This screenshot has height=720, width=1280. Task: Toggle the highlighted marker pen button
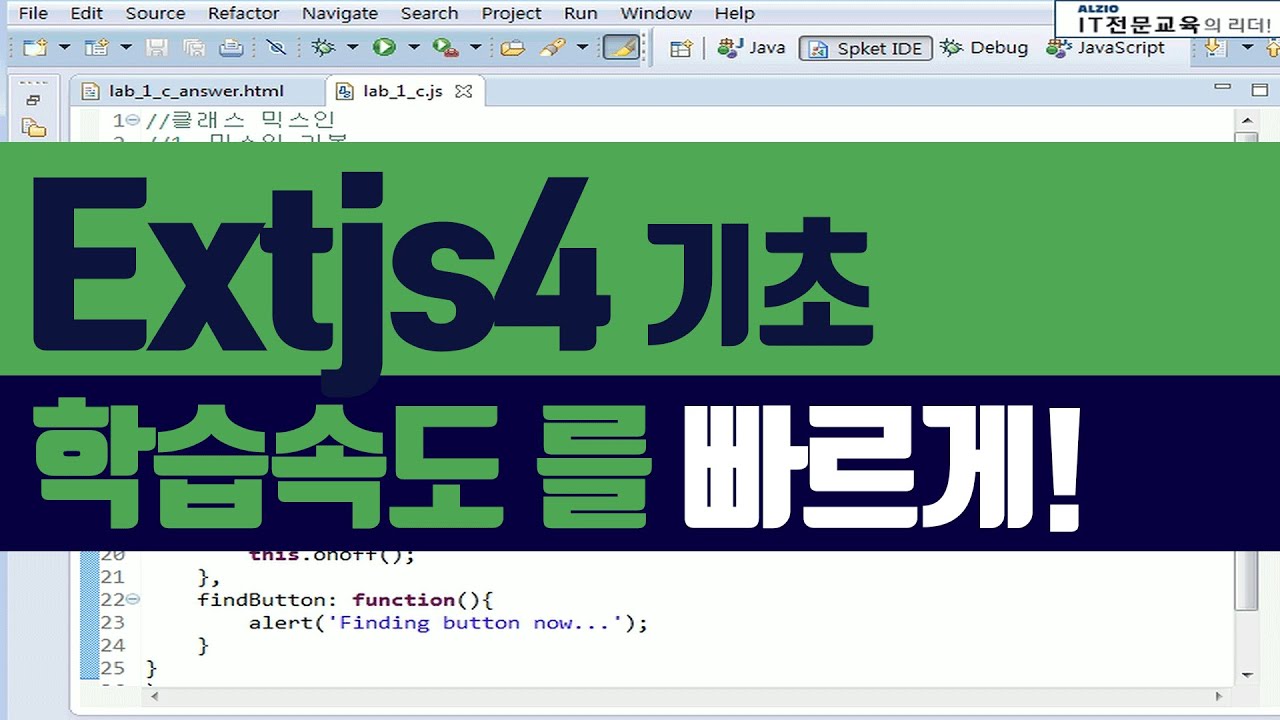(621, 47)
